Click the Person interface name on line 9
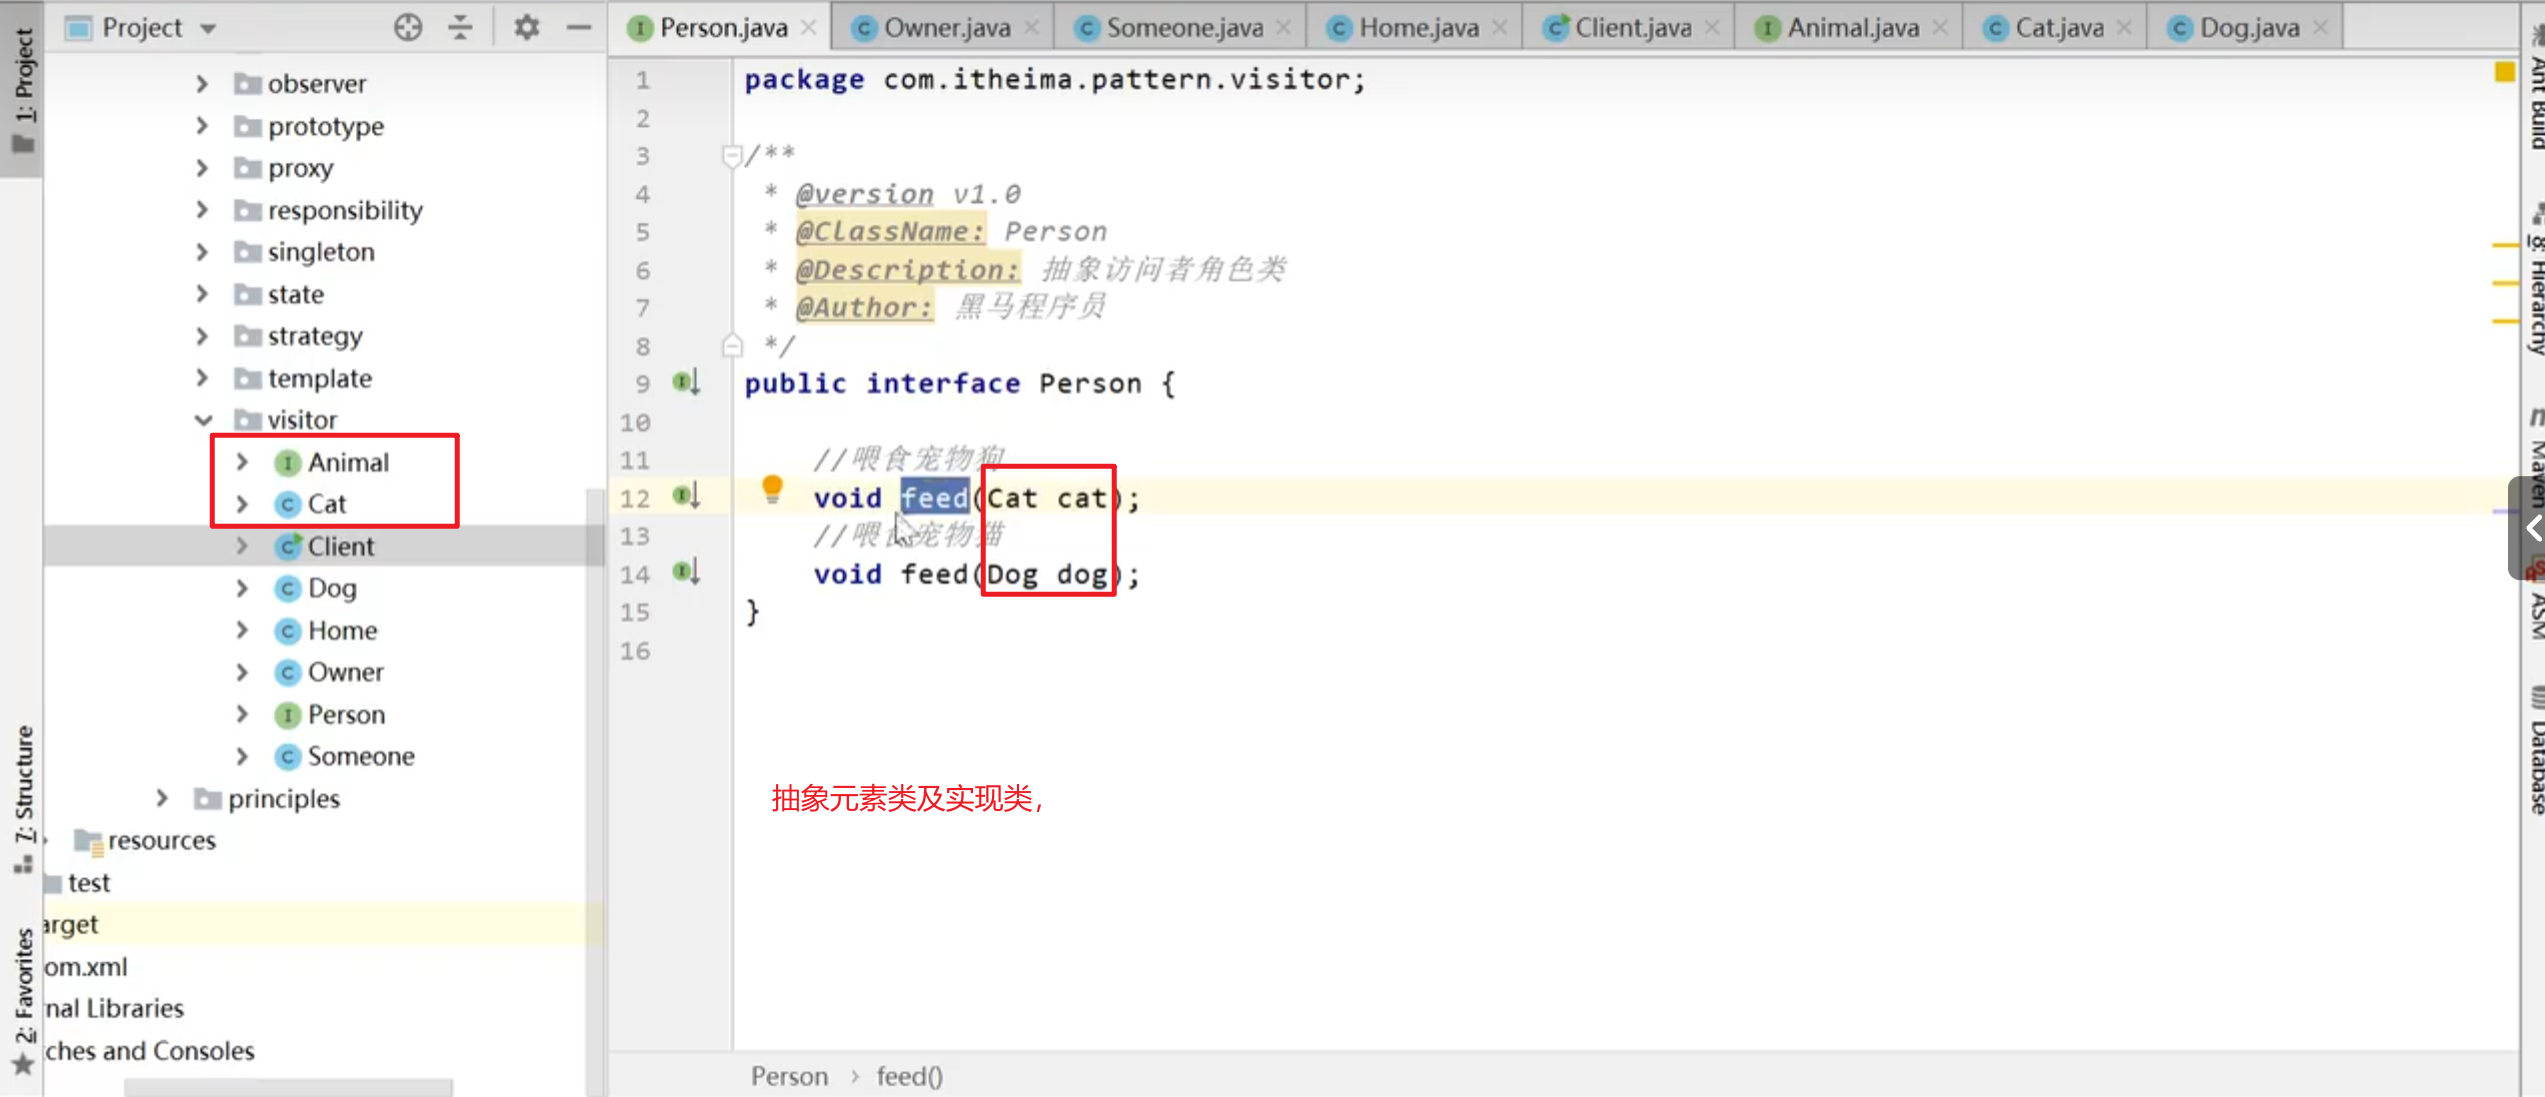The width and height of the screenshot is (2545, 1097). tap(1090, 384)
